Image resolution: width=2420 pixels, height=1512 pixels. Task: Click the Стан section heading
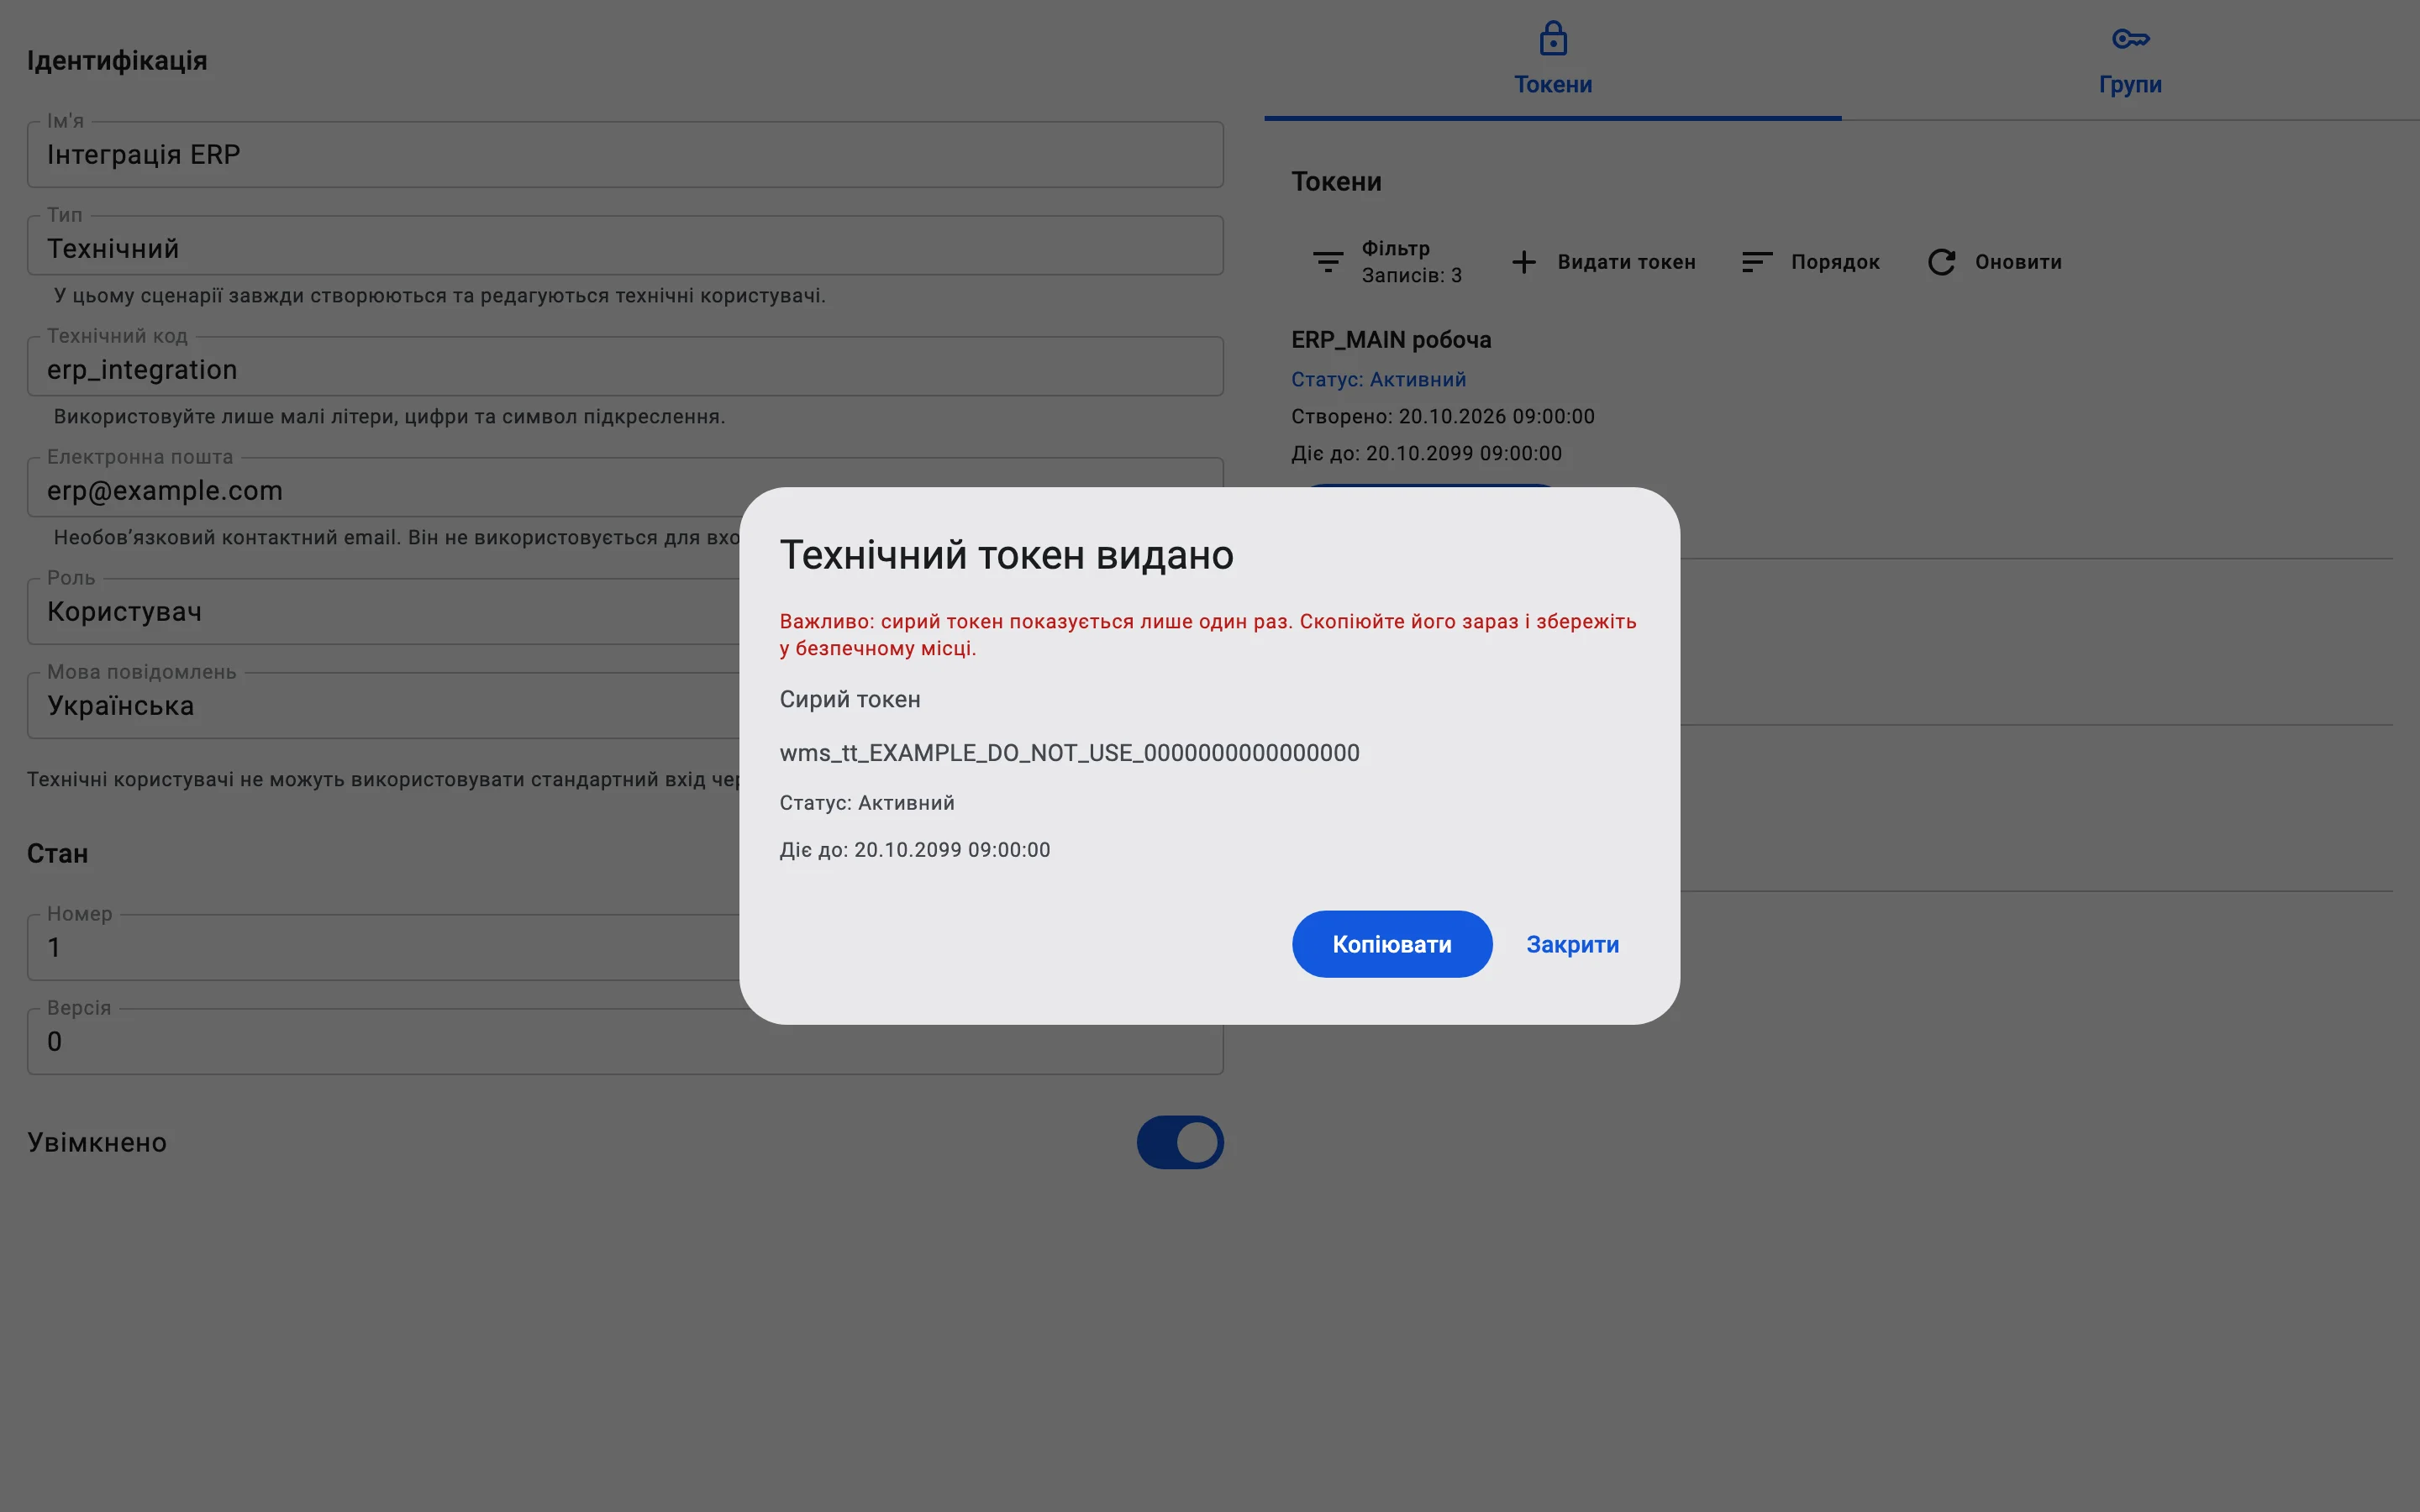(x=57, y=854)
